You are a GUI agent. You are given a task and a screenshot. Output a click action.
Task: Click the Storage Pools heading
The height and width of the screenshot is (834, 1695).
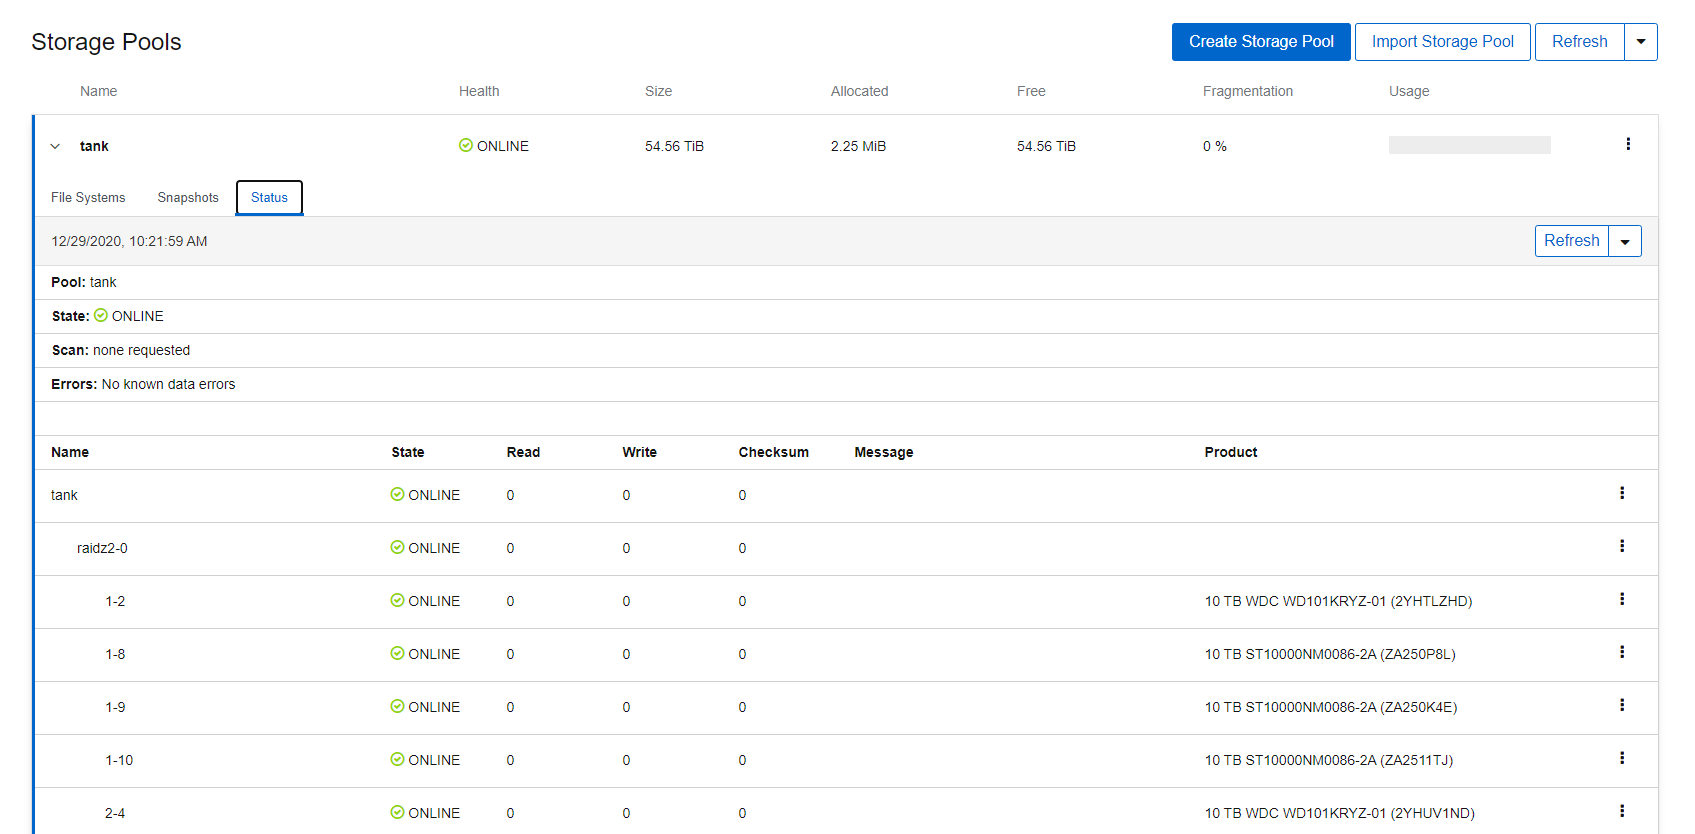(106, 42)
